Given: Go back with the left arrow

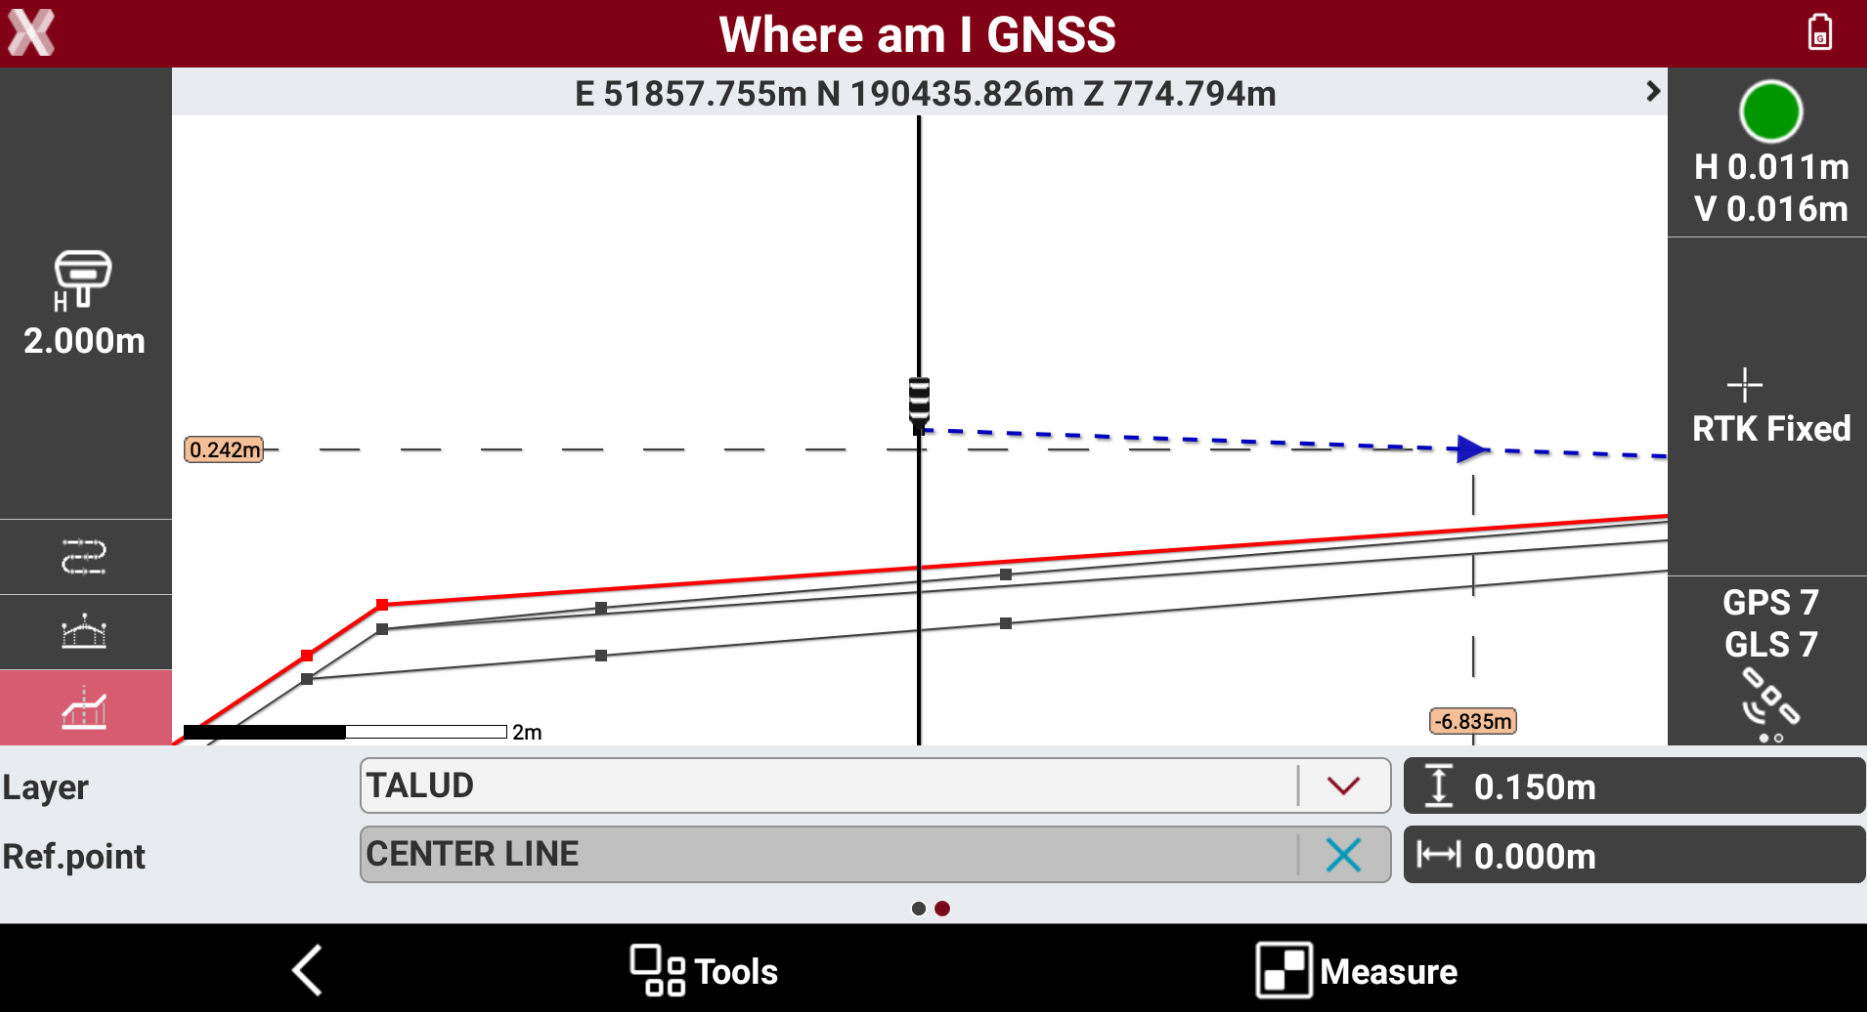Looking at the screenshot, I should coord(307,970).
